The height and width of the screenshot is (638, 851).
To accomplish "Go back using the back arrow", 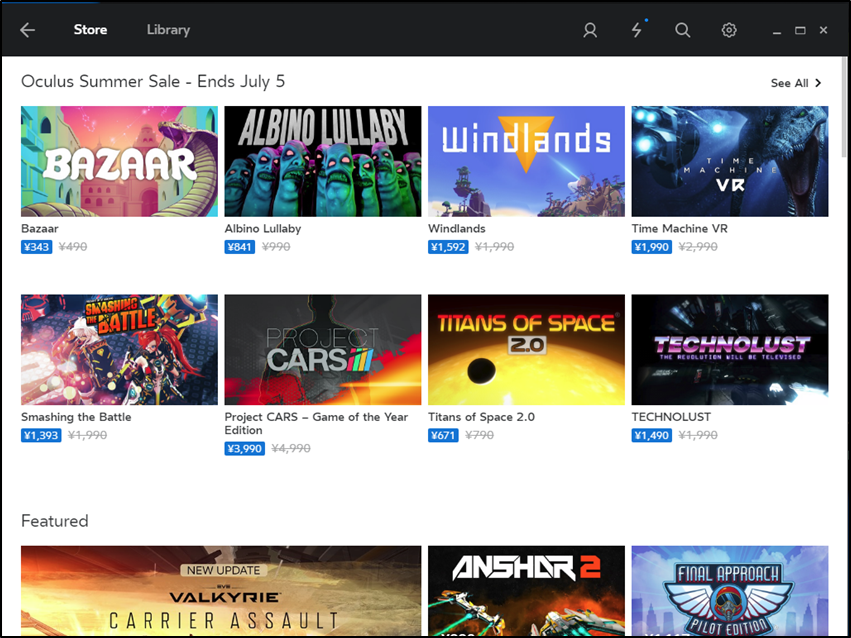I will pos(28,30).
